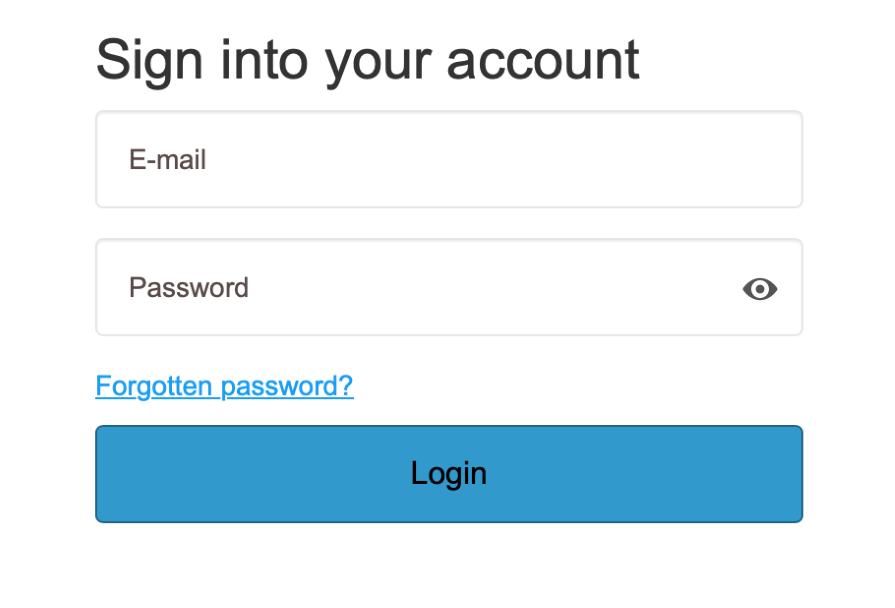The height and width of the screenshot is (608, 895).
Task: Place cursor in the E-mail box
Action: (448, 160)
